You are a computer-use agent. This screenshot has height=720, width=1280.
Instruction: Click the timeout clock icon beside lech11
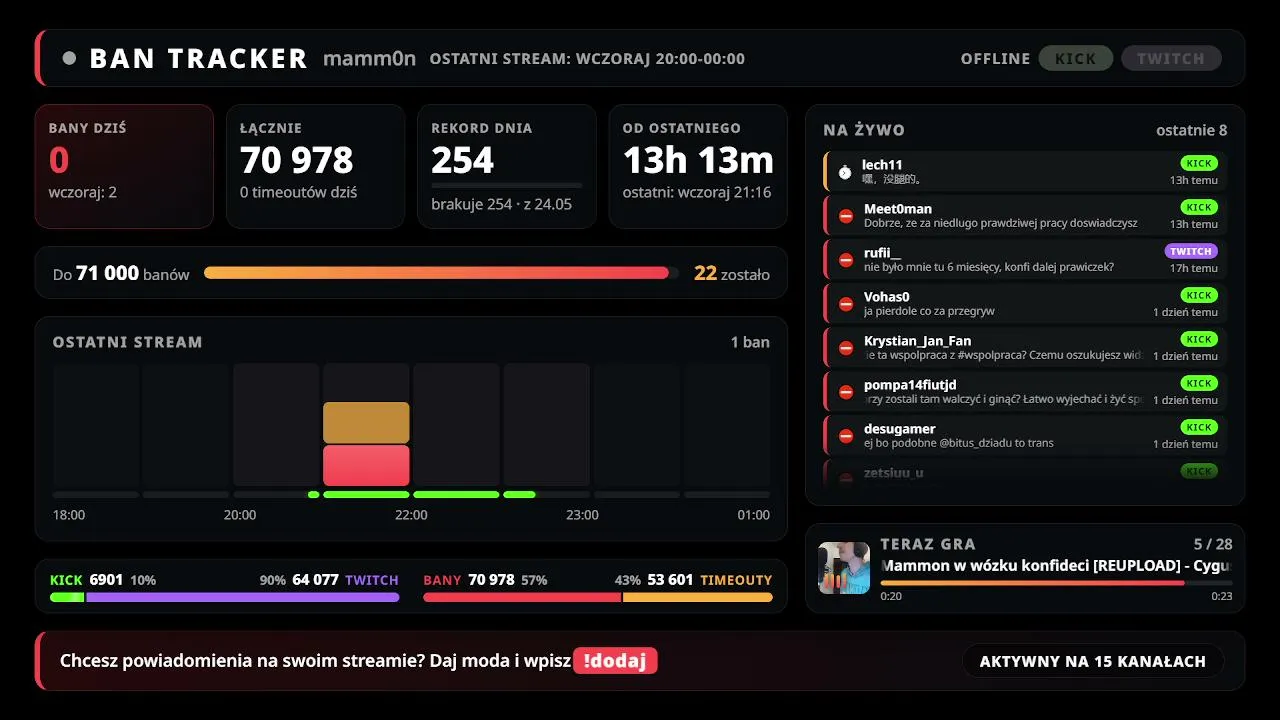tap(845, 172)
